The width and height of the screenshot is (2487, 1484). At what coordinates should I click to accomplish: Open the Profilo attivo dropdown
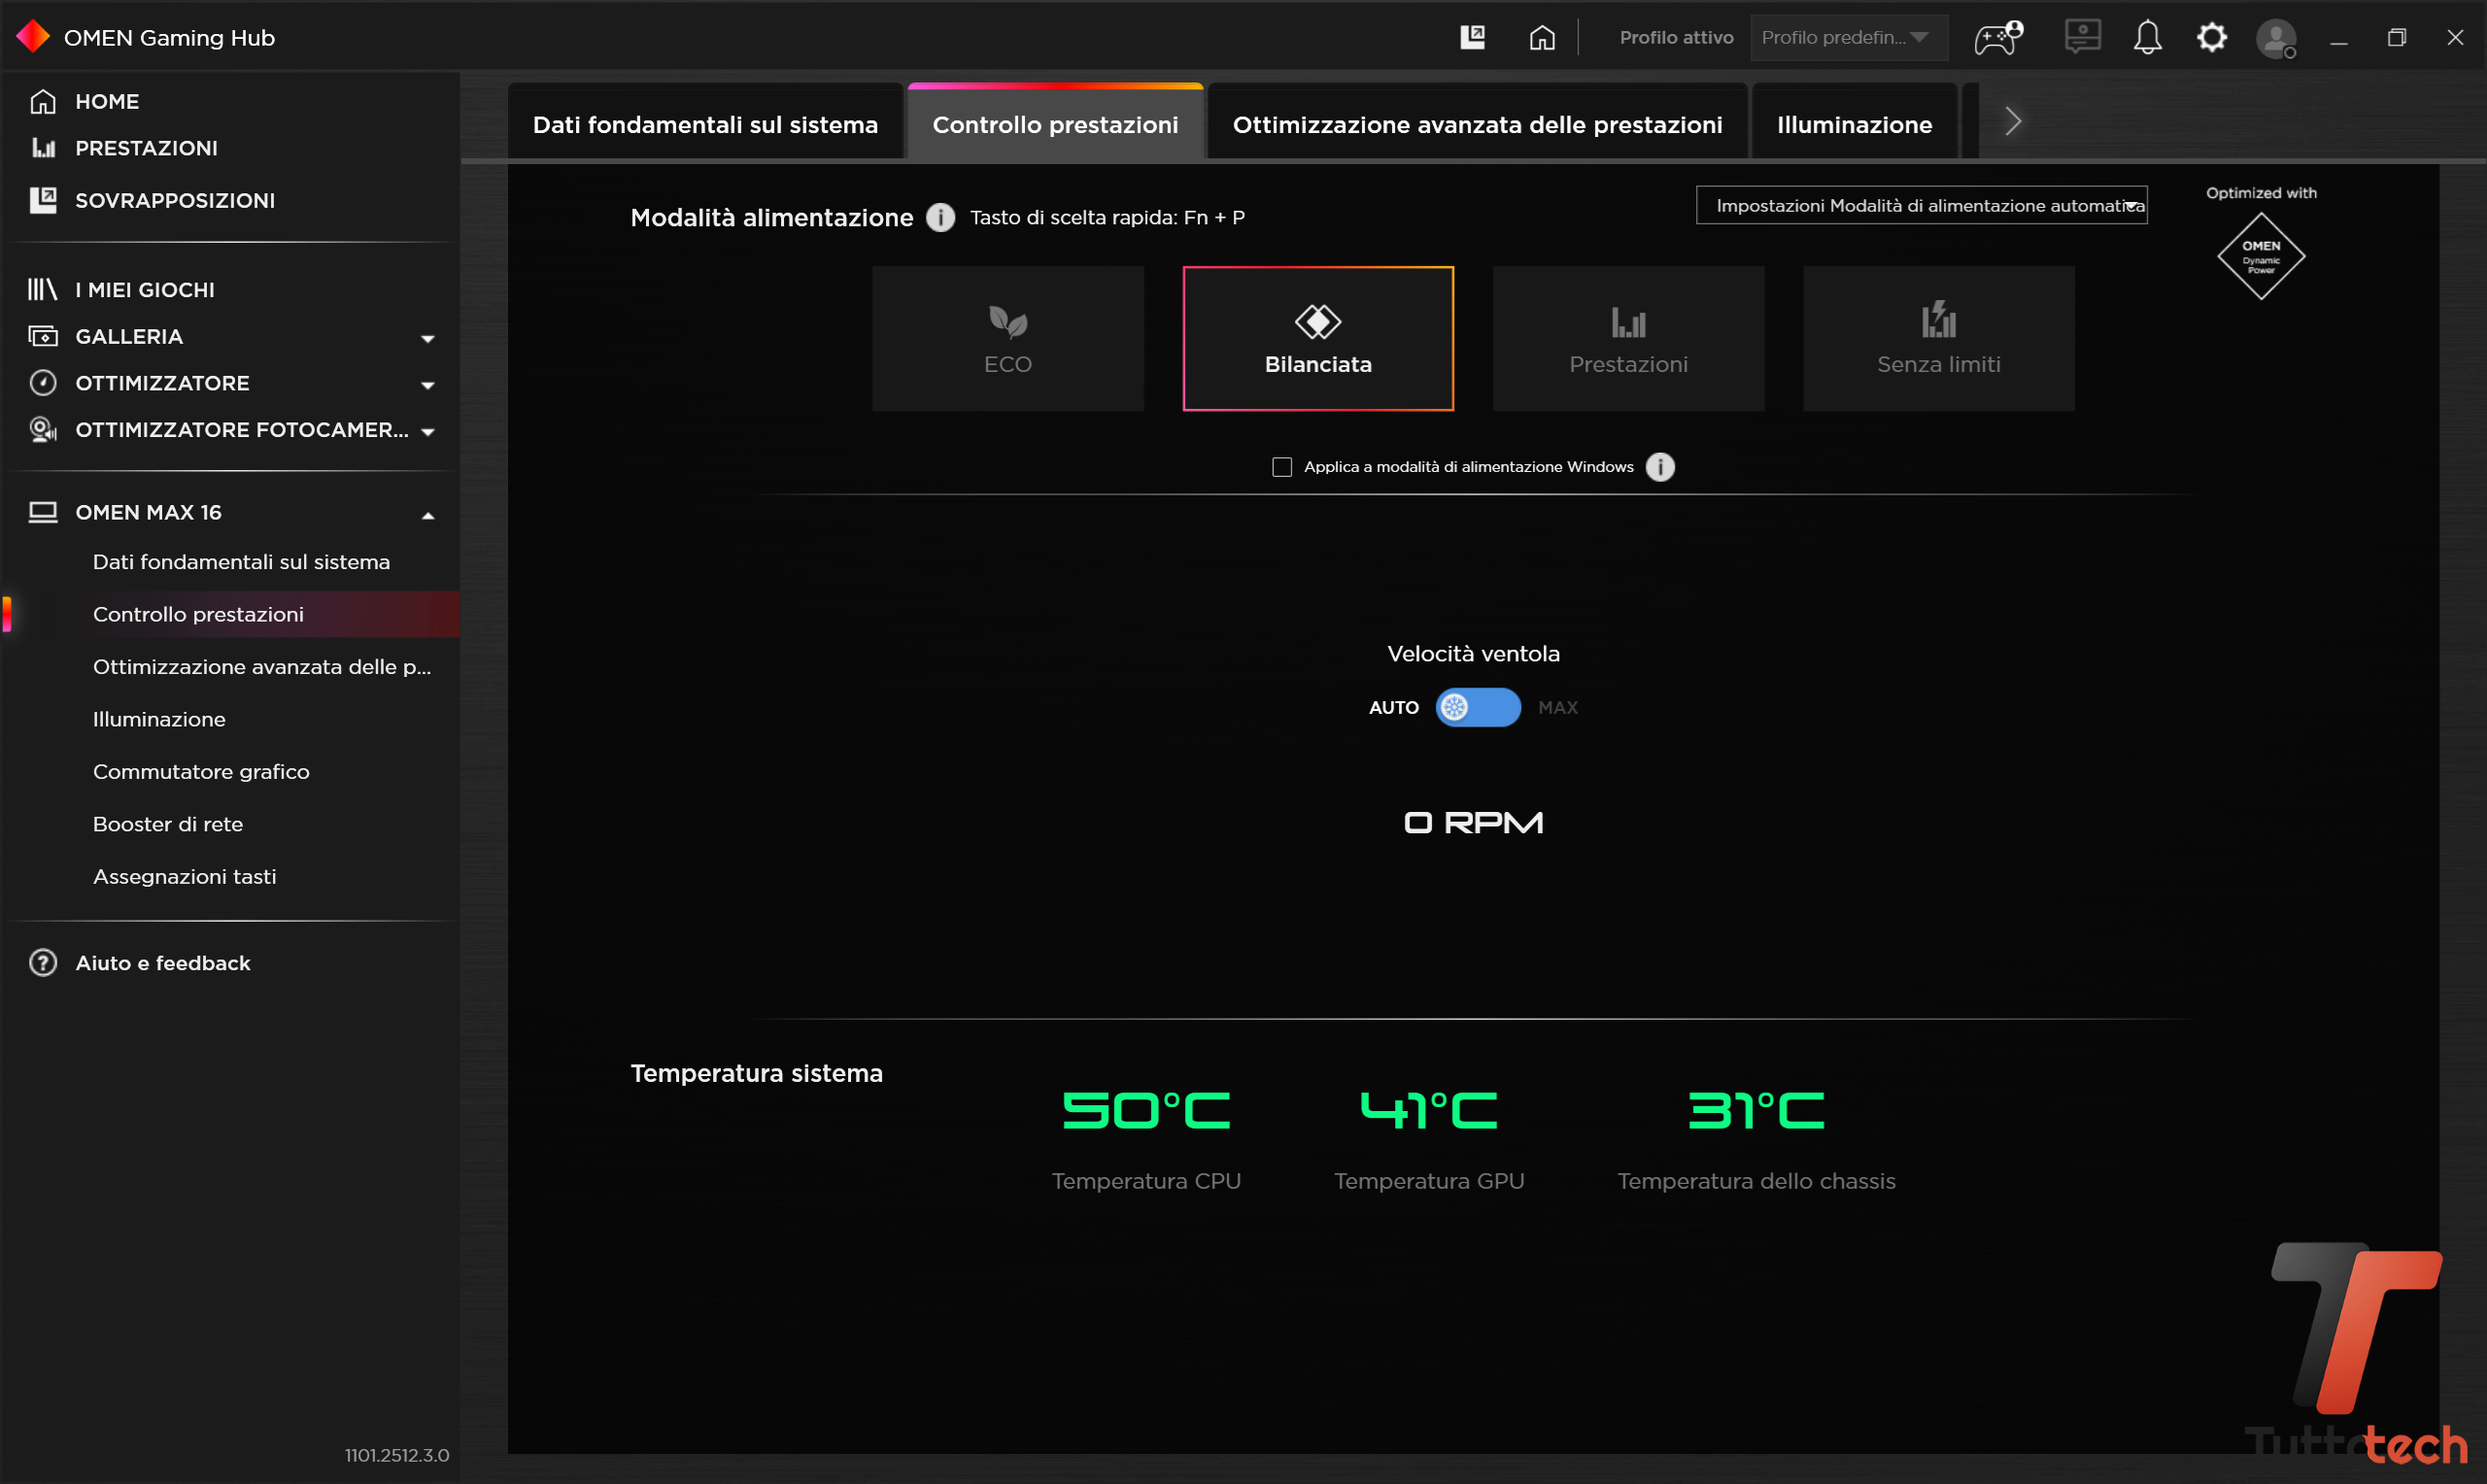coord(1846,38)
